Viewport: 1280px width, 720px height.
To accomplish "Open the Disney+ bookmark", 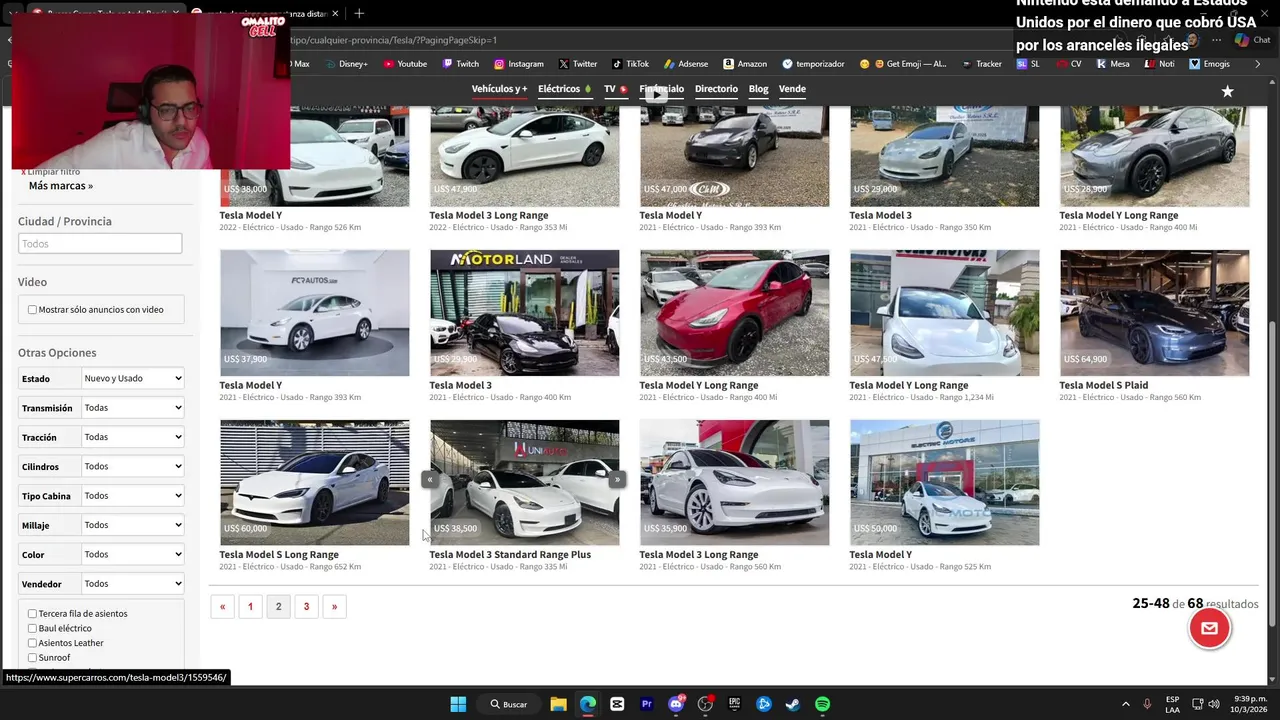I will pyautogui.click(x=346, y=64).
